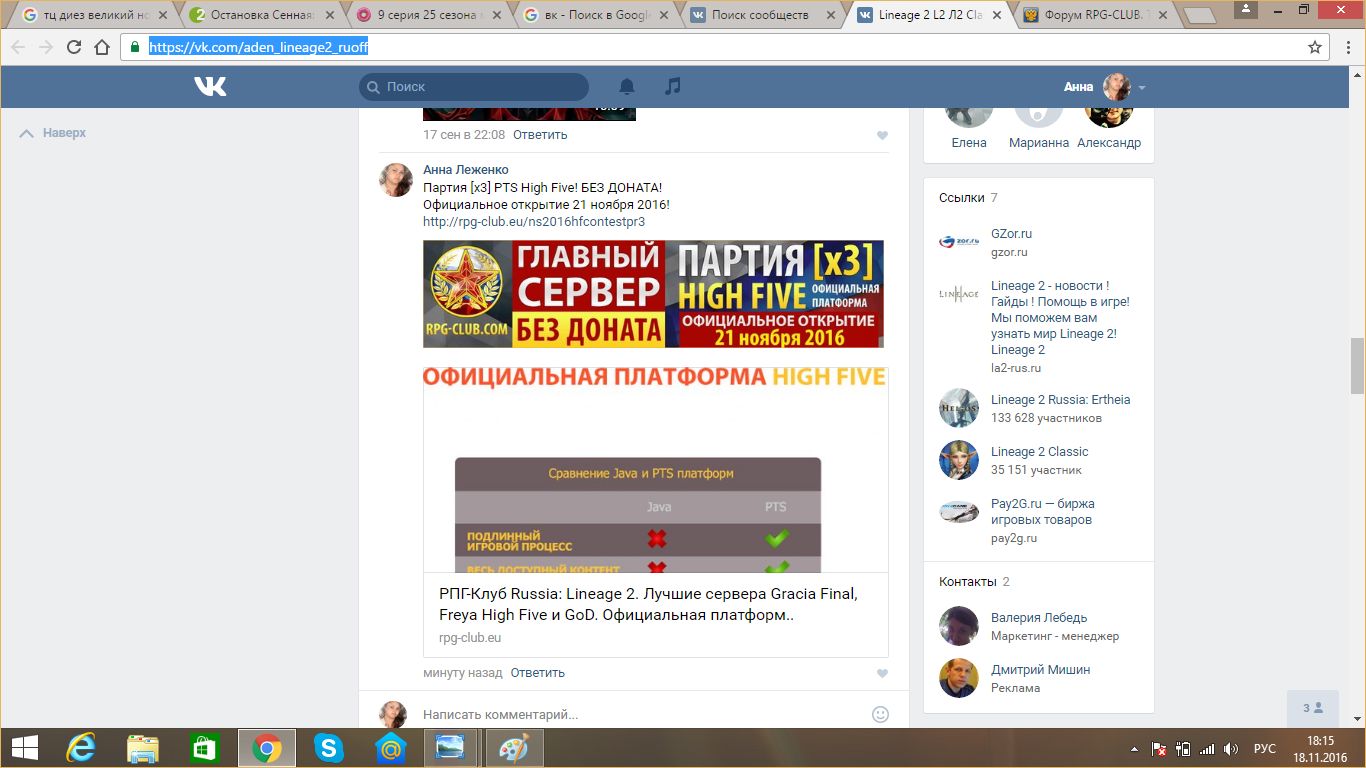Screen dimensions: 1366x768
Task: Open the Mail.ru Agent taskbar icon
Action: point(391,748)
